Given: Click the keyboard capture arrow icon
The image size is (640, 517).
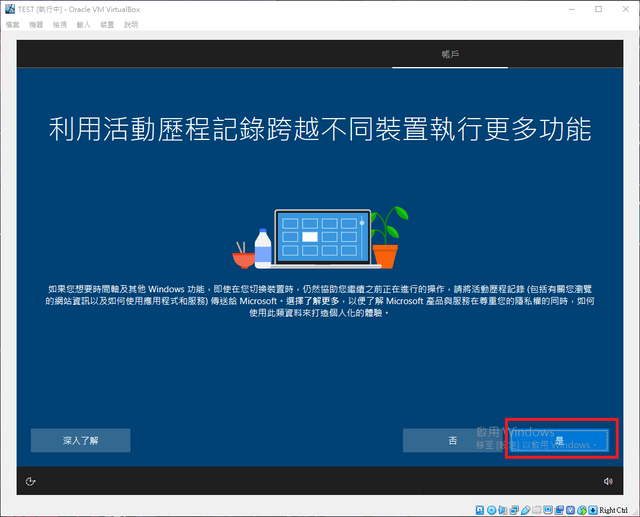Looking at the screenshot, I should [593, 510].
